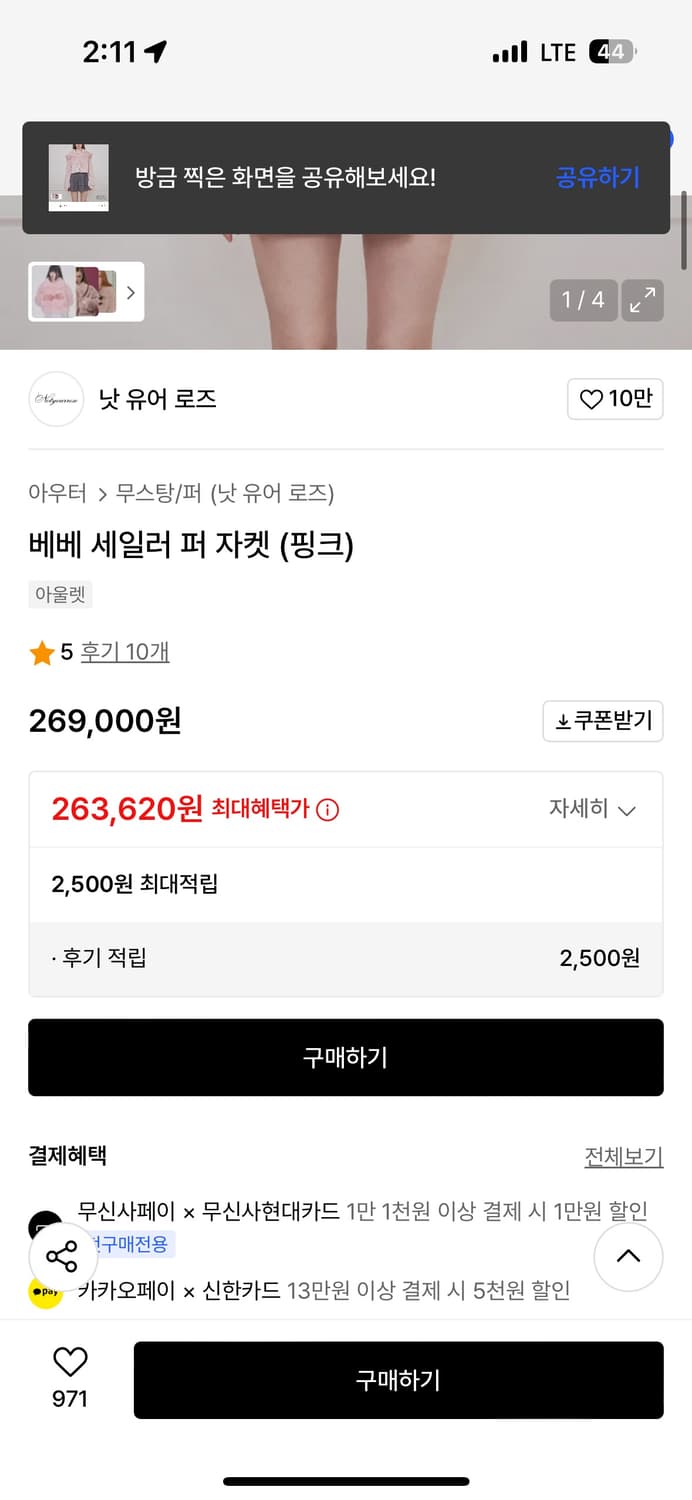Image resolution: width=692 pixels, height=1500 pixels.
Task: Click the 무신사페이 payment logo icon
Action: (43, 1222)
